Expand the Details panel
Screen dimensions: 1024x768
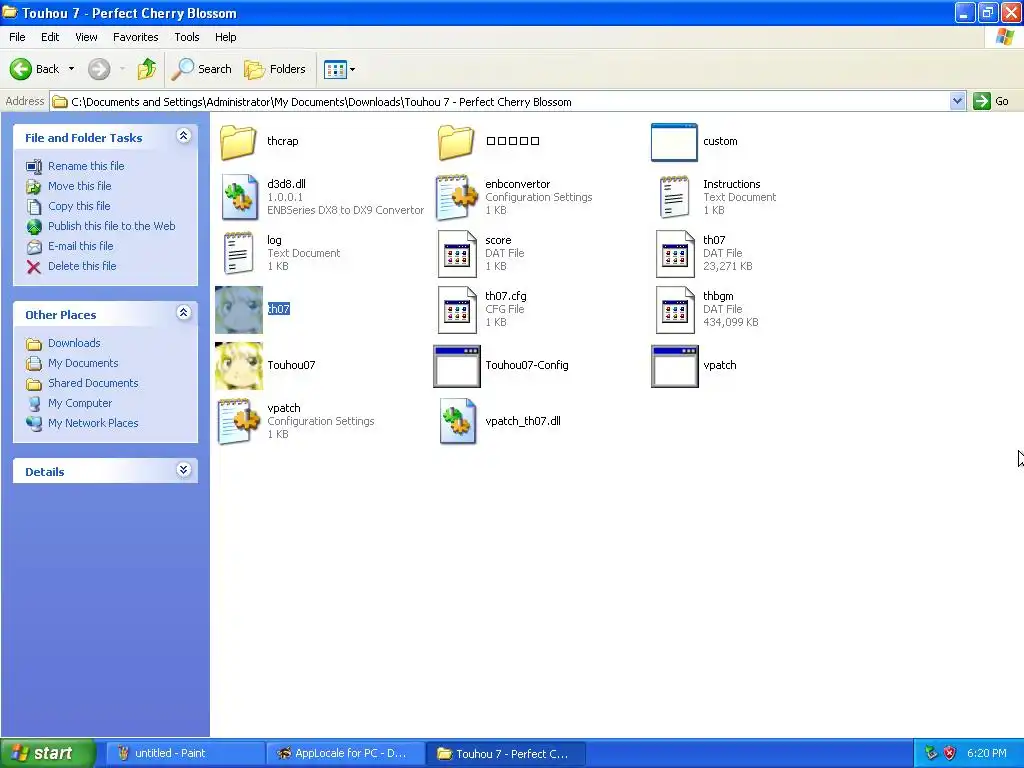[184, 470]
